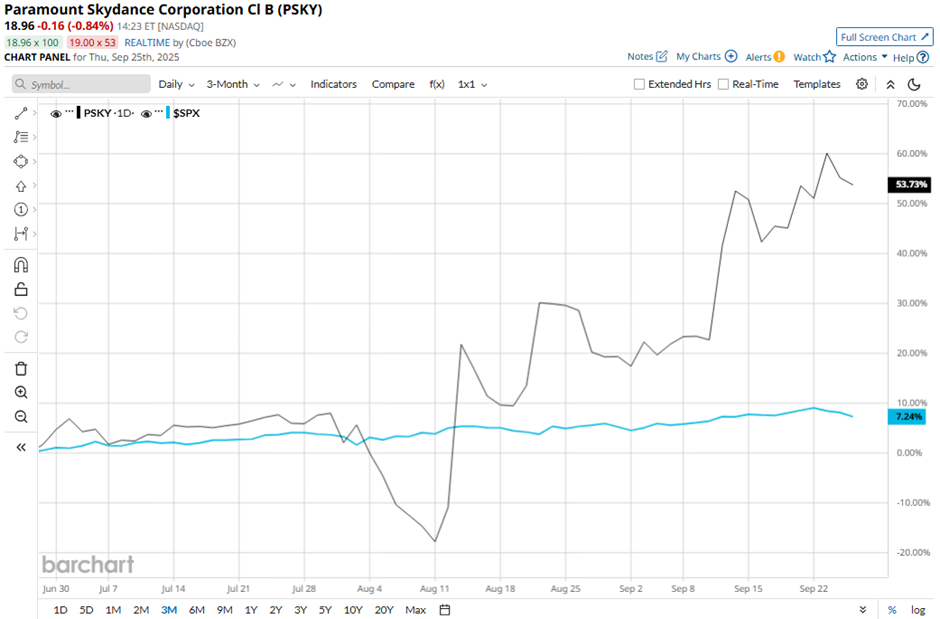Select the Max time range
The height and width of the screenshot is (619, 940).
(x=415, y=609)
